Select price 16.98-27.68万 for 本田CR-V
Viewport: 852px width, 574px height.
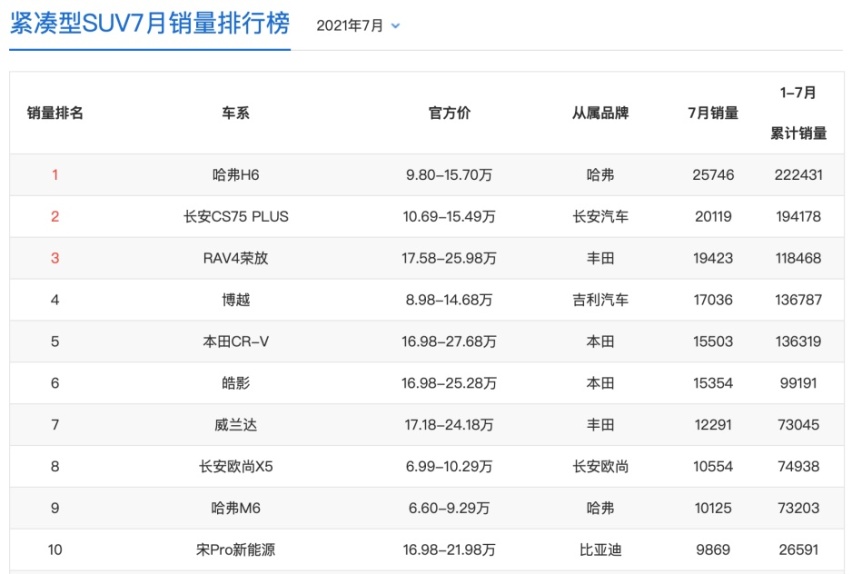pyautogui.click(x=449, y=341)
